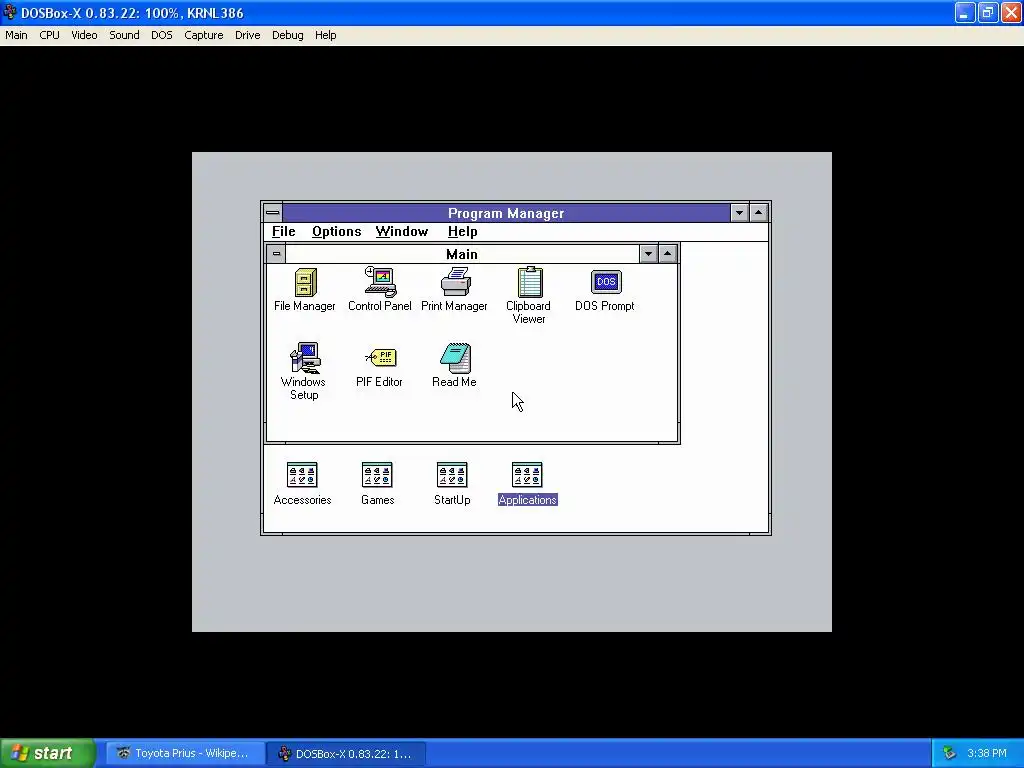The width and height of the screenshot is (1024, 768).
Task: Click the DOSBox-X title bar icon
Action: [x=10, y=12]
